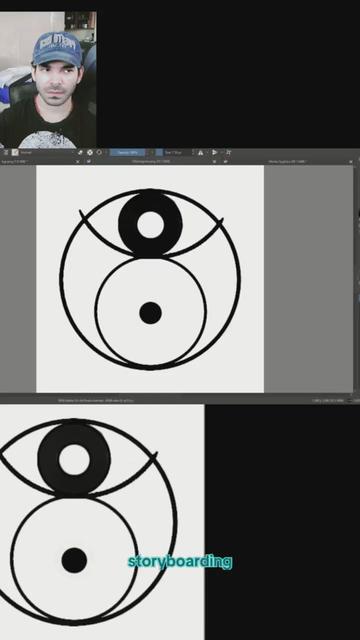Click the "storyboarding" caption text
Image resolution: width=360 pixels, height=640 pixels.
pos(180,562)
